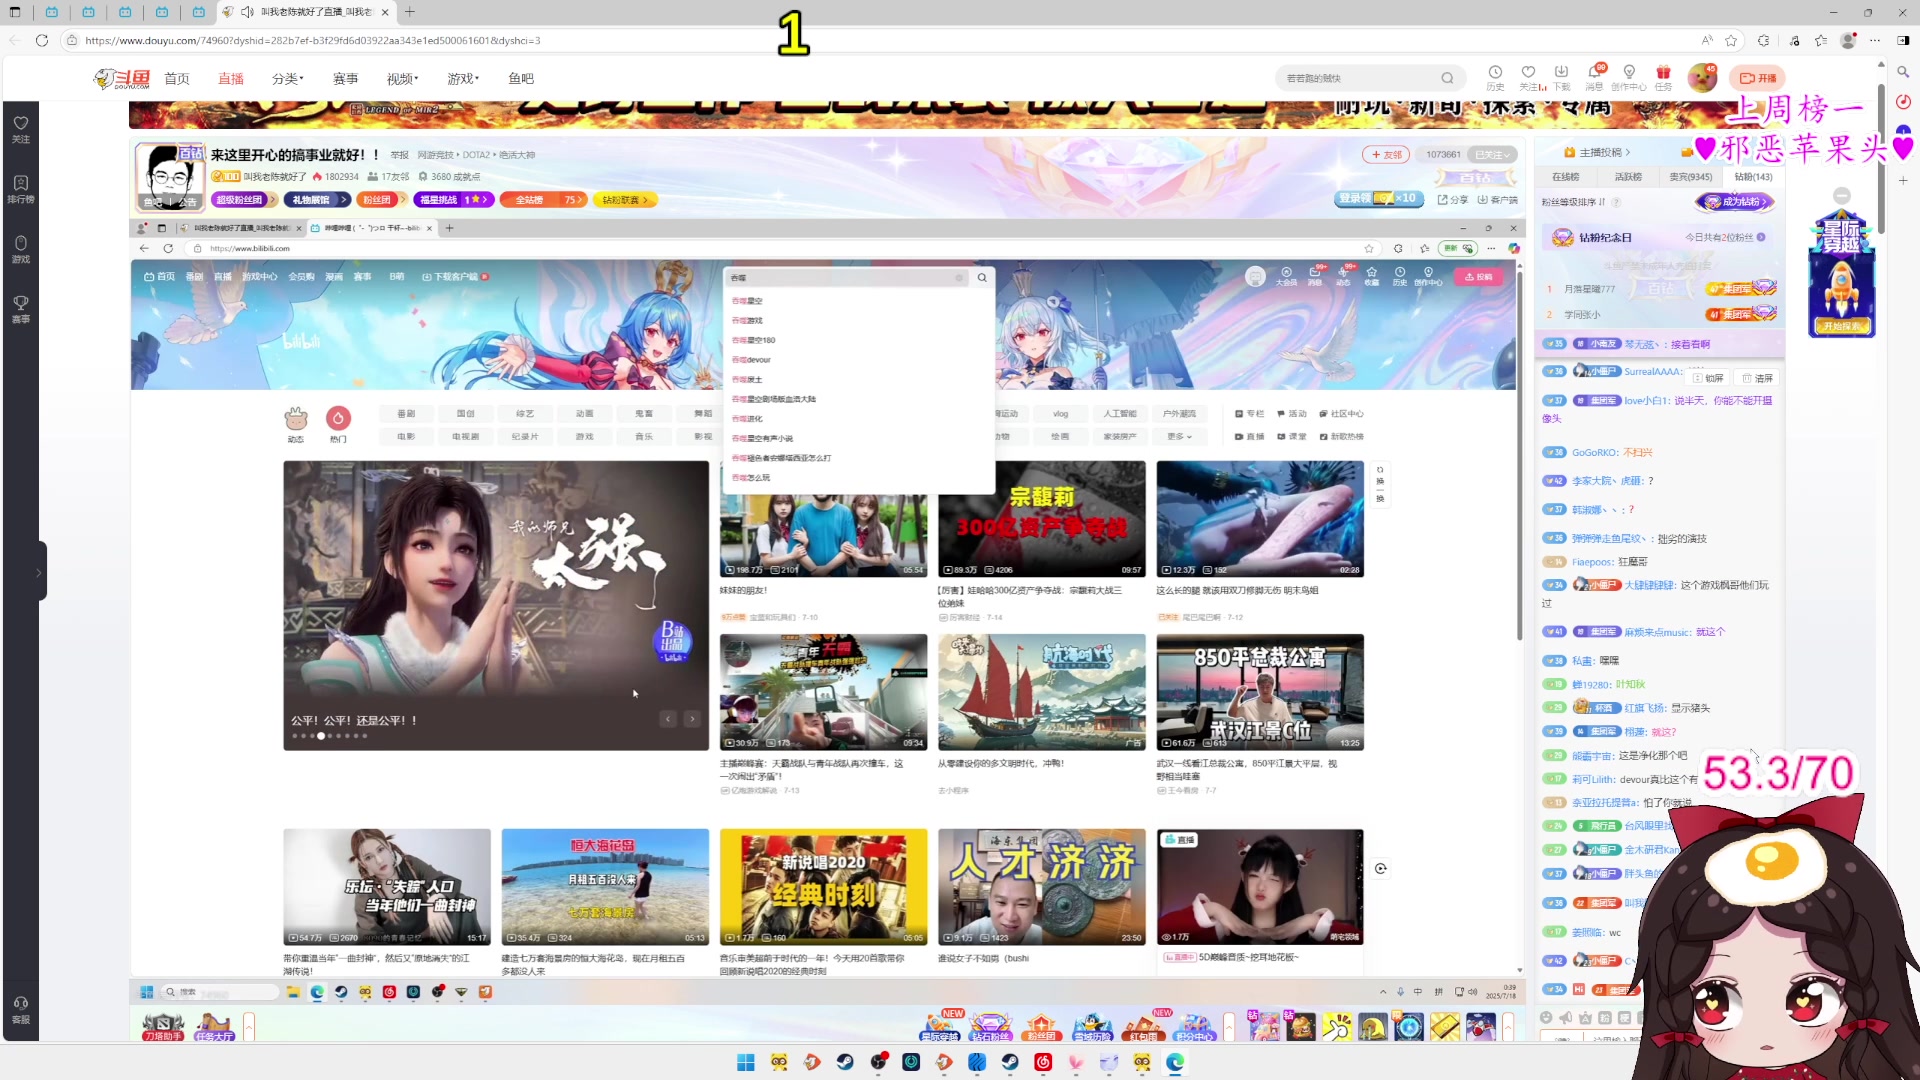
Task: Open the 分享 share icon under the streamer header
Action: coord(1453,199)
